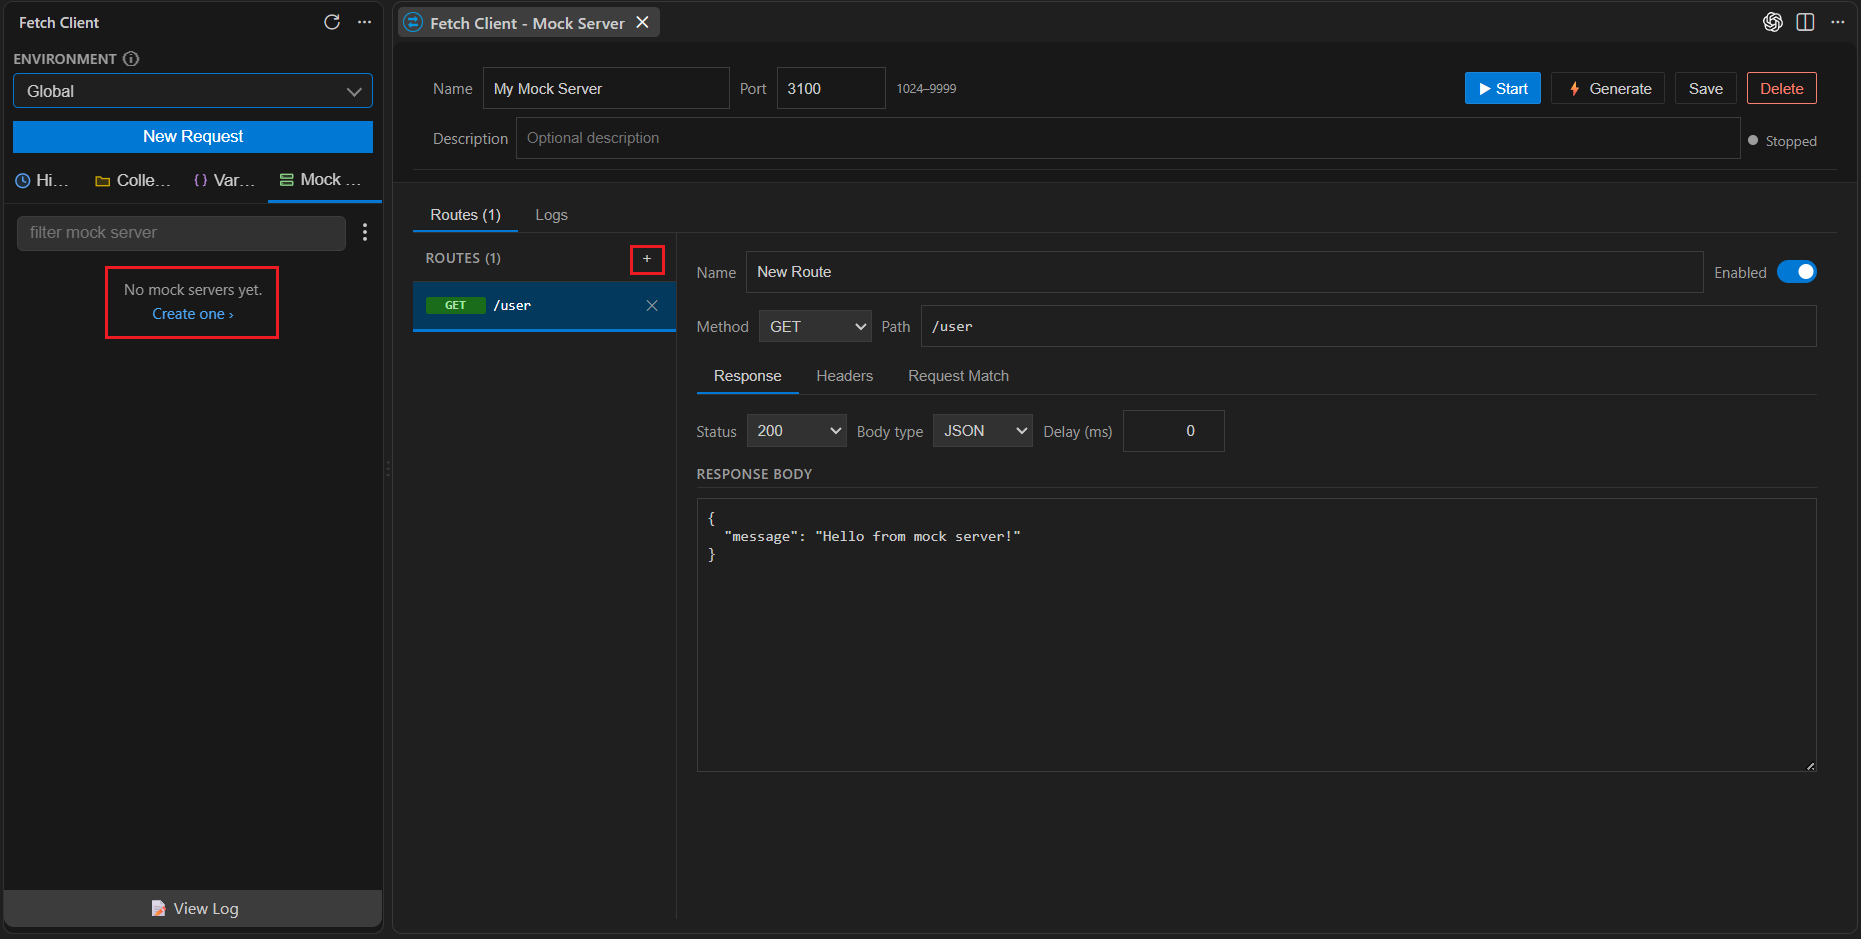Click the Generate button
Viewport: 1861px width, 939px height.
click(1608, 89)
